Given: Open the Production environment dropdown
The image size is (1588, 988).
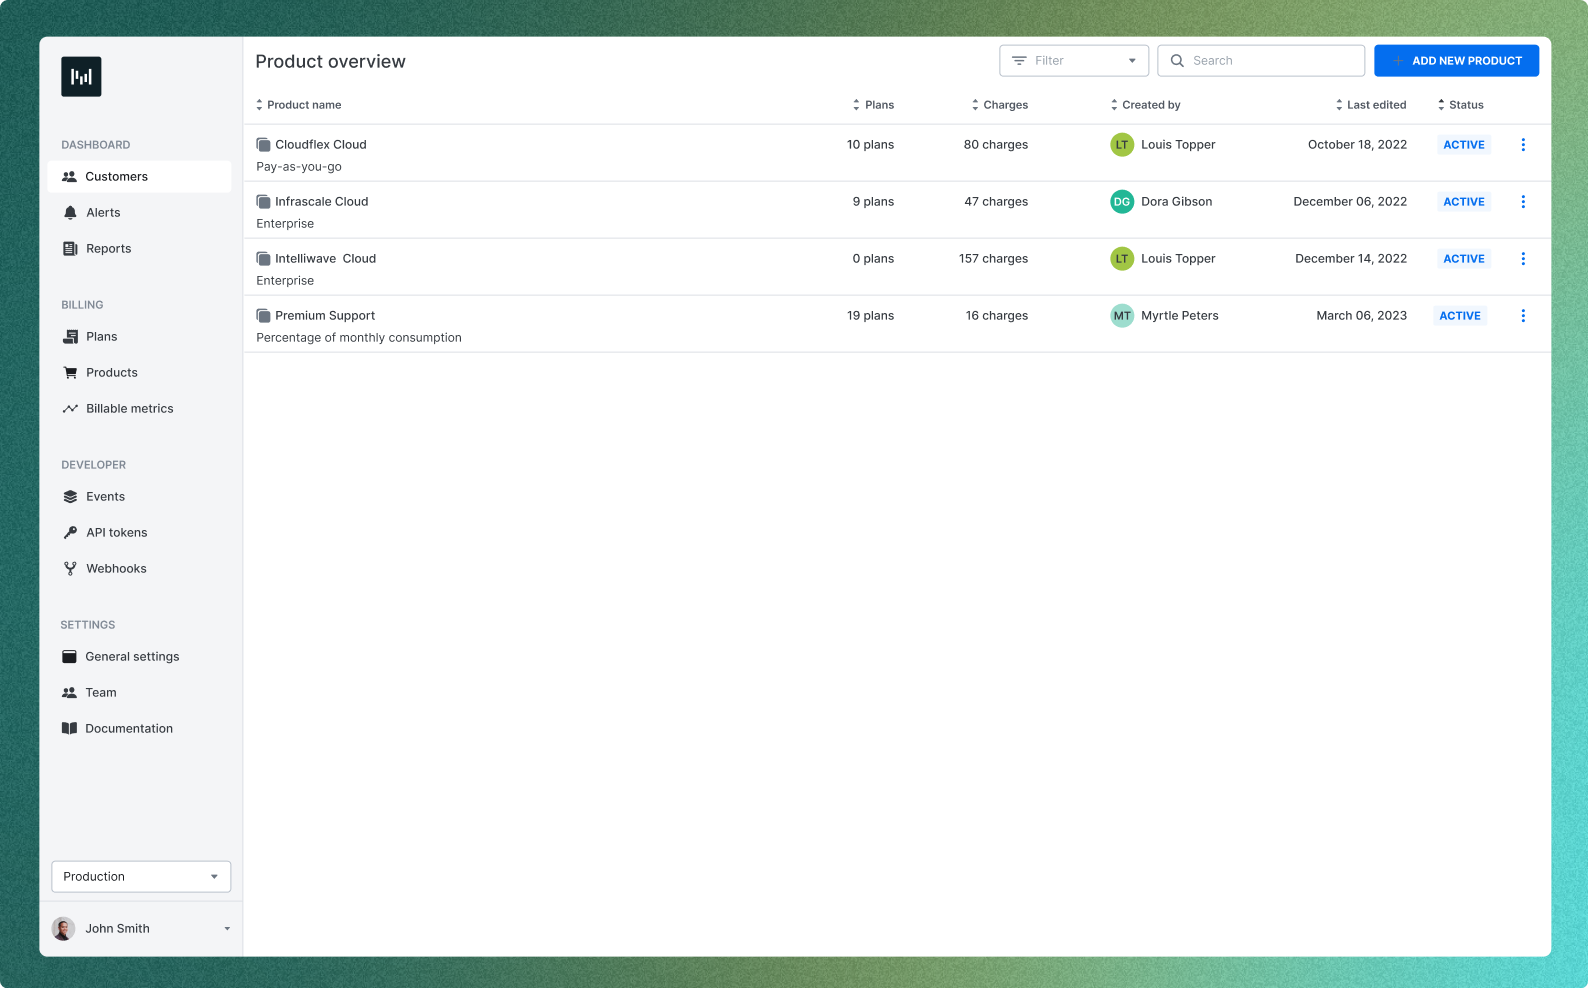Looking at the screenshot, I should (141, 877).
